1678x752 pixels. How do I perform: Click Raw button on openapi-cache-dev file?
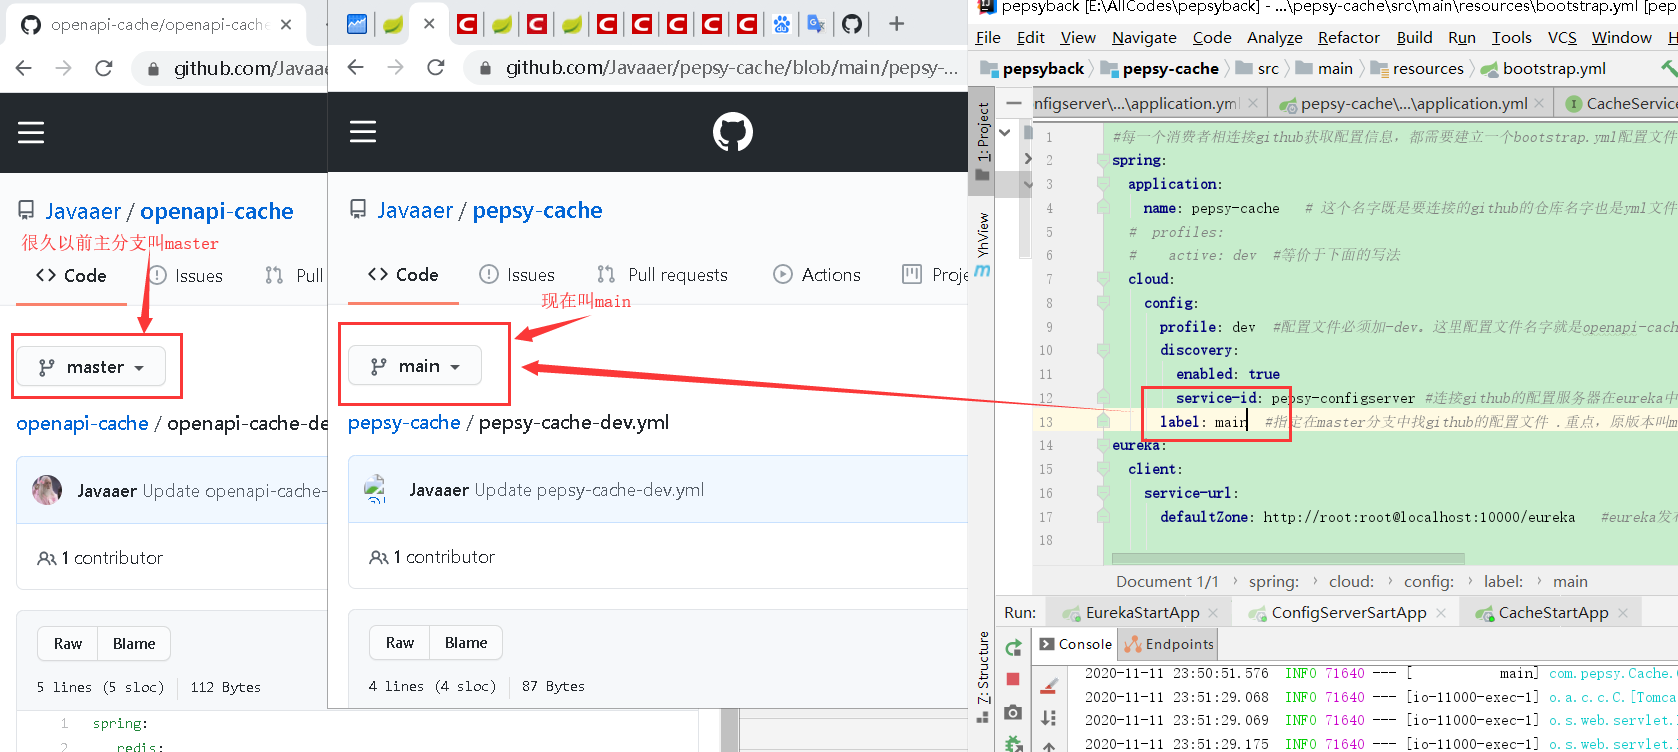click(68, 644)
